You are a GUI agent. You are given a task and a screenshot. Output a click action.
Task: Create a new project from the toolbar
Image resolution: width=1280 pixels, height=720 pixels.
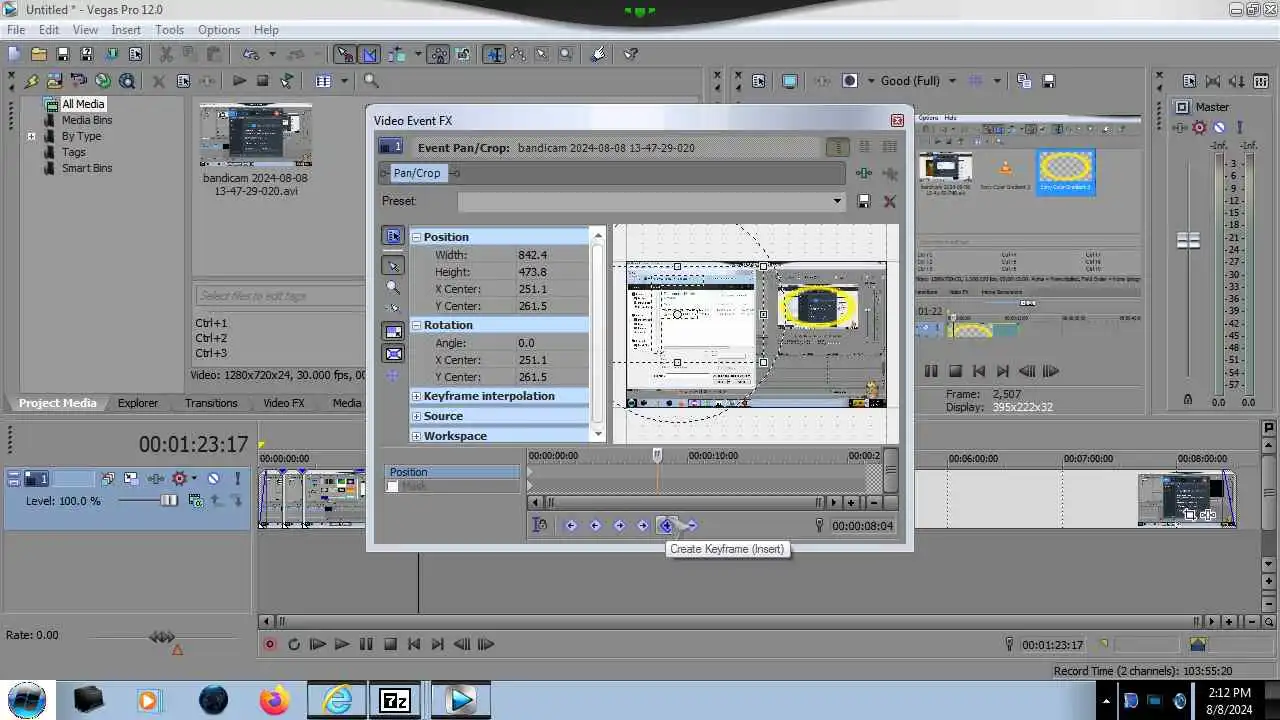16,54
